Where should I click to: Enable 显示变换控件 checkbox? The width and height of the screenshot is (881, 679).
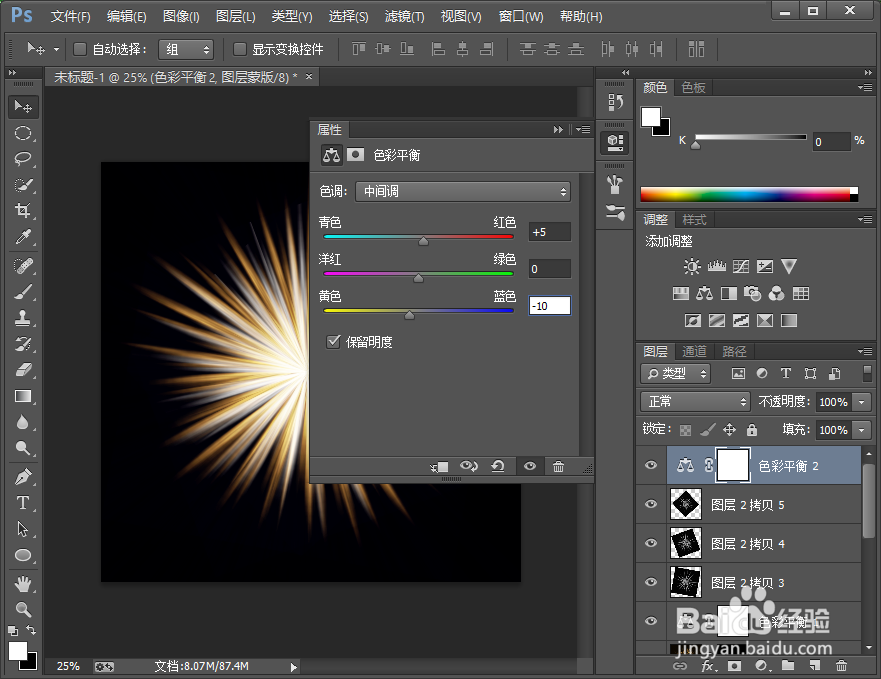240,49
